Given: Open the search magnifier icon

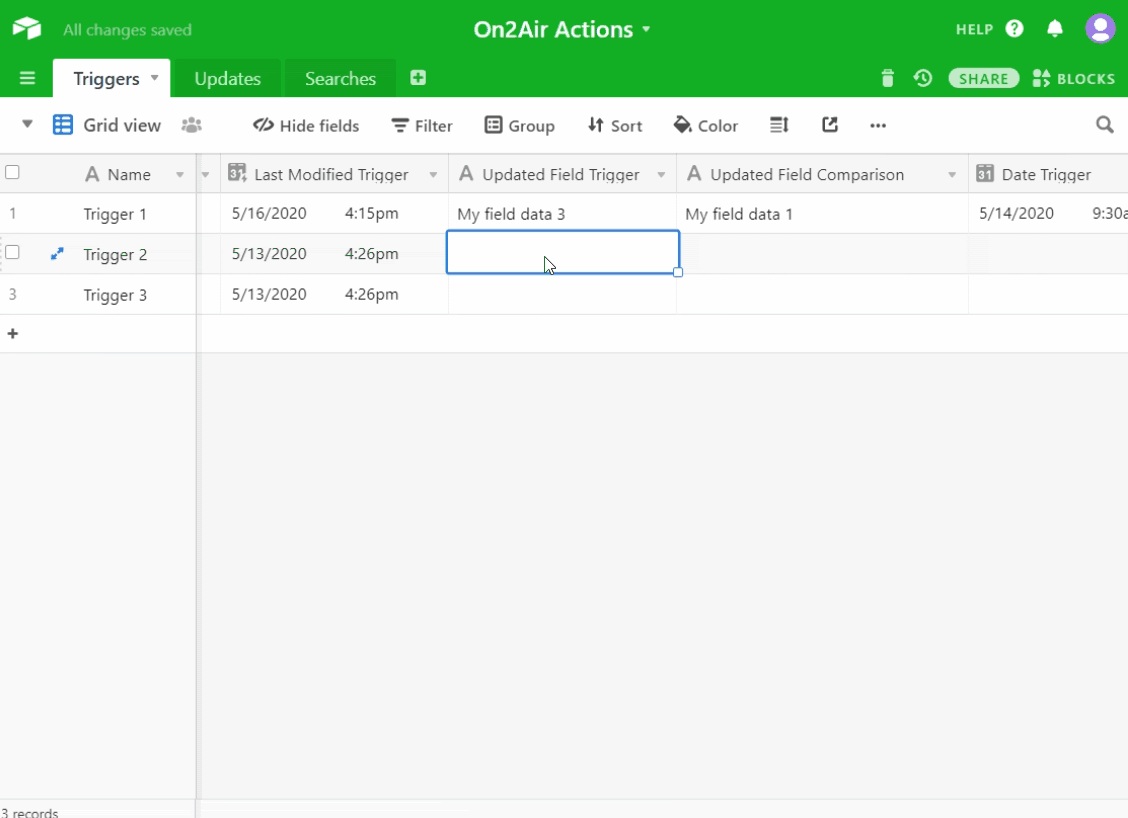Looking at the screenshot, I should tap(1104, 125).
